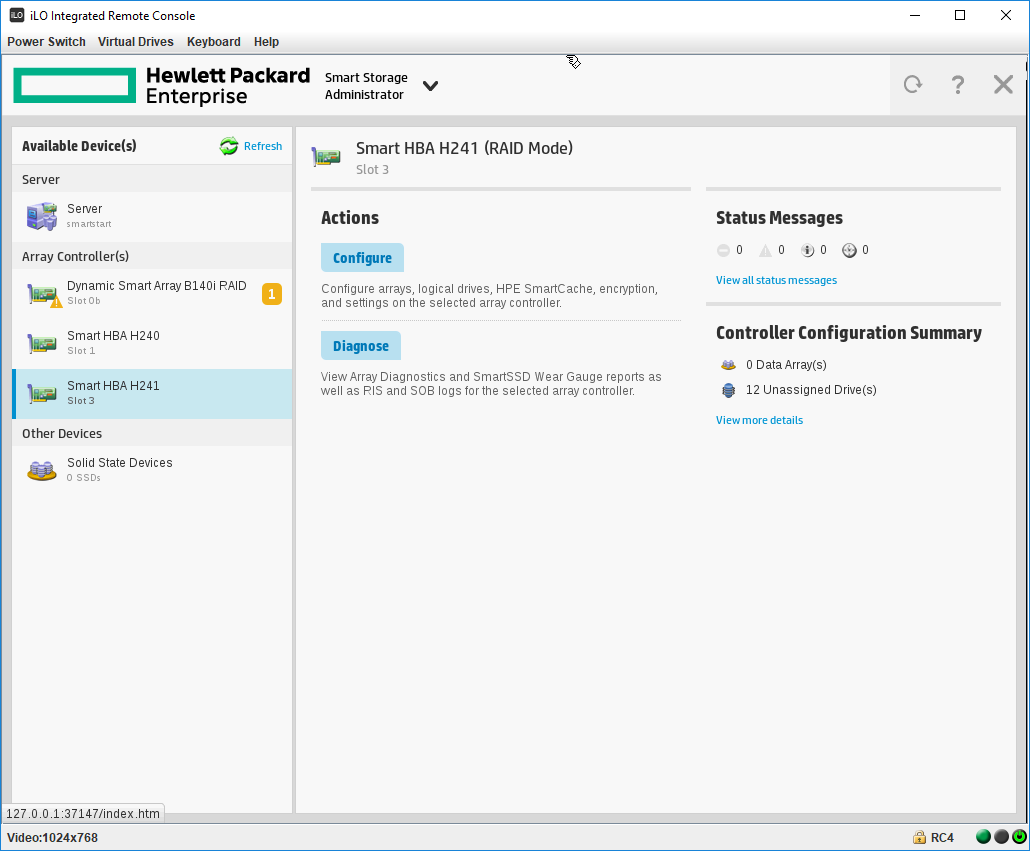Viewport: 1030px width, 851px height.
Task: Select Dynamic Smart Array B140i RAID
Action: point(152,293)
